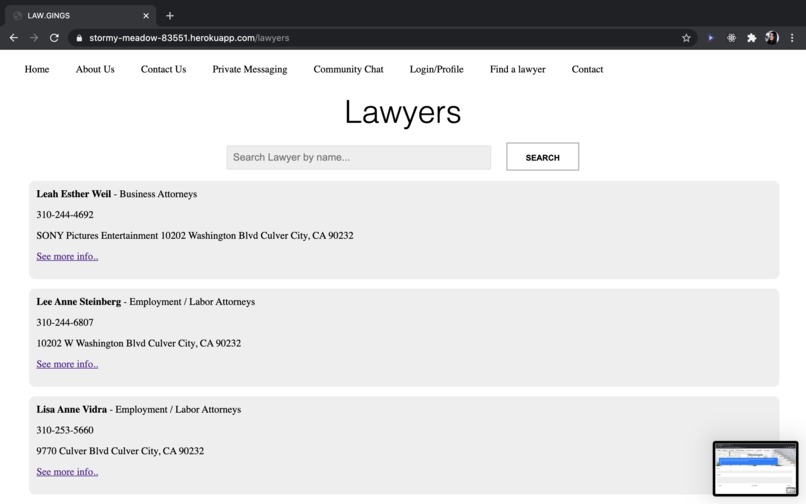This screenshot has height=504, width=806.
Task: Click the name Lisa Anne Vidra
Action: tap(71, 409)
